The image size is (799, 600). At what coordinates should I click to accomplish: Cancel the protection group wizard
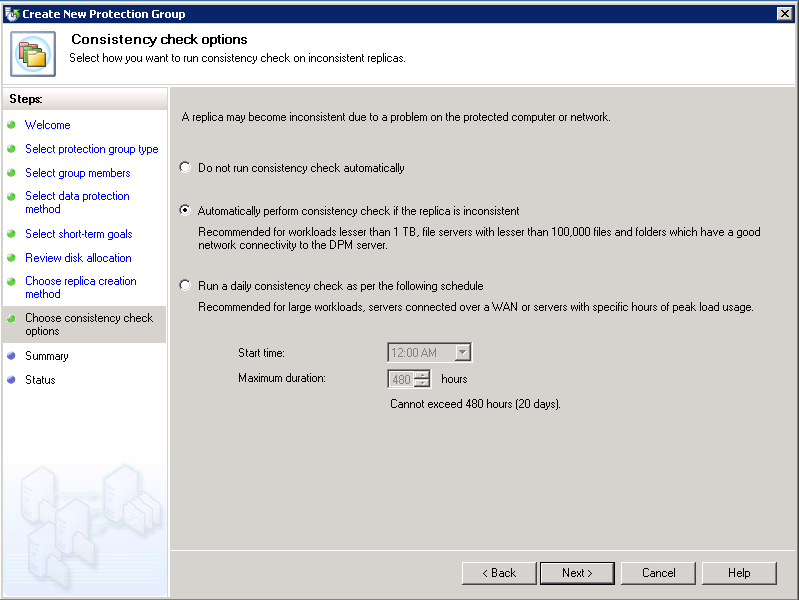tap(658, 573)
